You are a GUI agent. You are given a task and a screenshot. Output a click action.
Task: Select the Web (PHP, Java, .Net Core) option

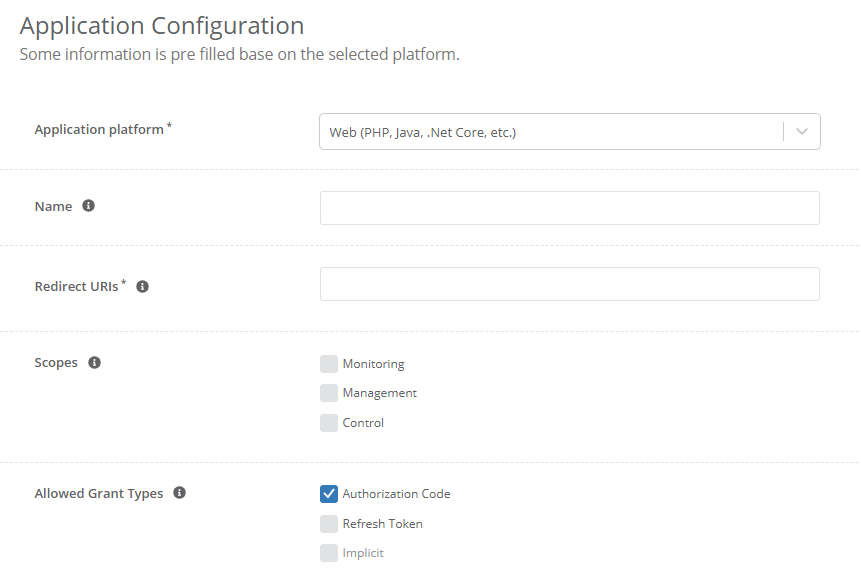coord(424,131)
